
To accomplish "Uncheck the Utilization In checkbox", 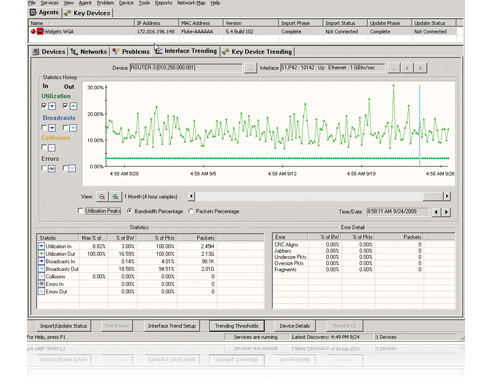I will pyautogui.click(x=44, y=106).
